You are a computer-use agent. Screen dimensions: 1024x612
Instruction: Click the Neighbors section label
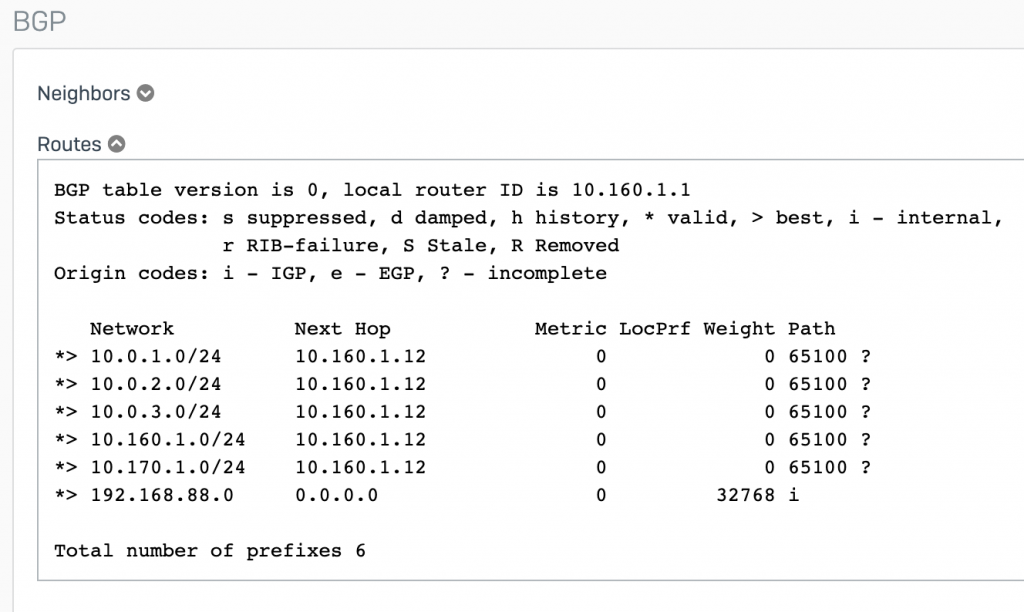point(84,93)
